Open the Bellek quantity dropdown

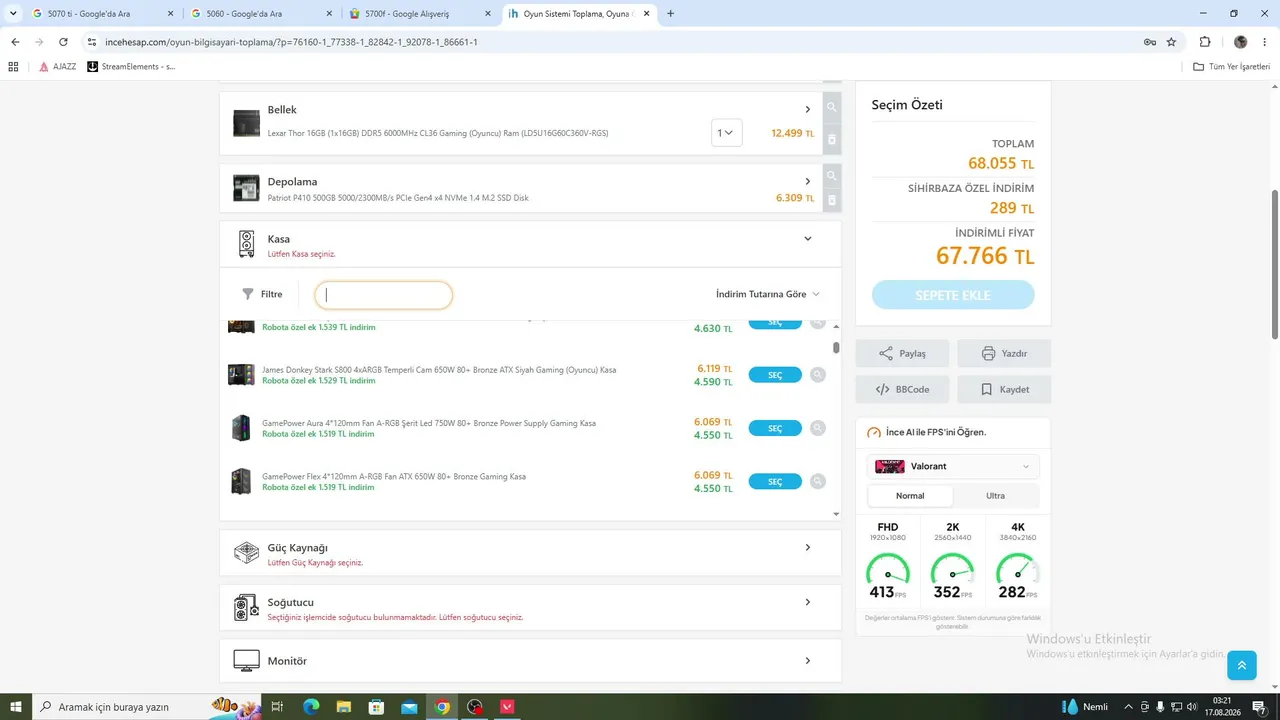point(727,133)
